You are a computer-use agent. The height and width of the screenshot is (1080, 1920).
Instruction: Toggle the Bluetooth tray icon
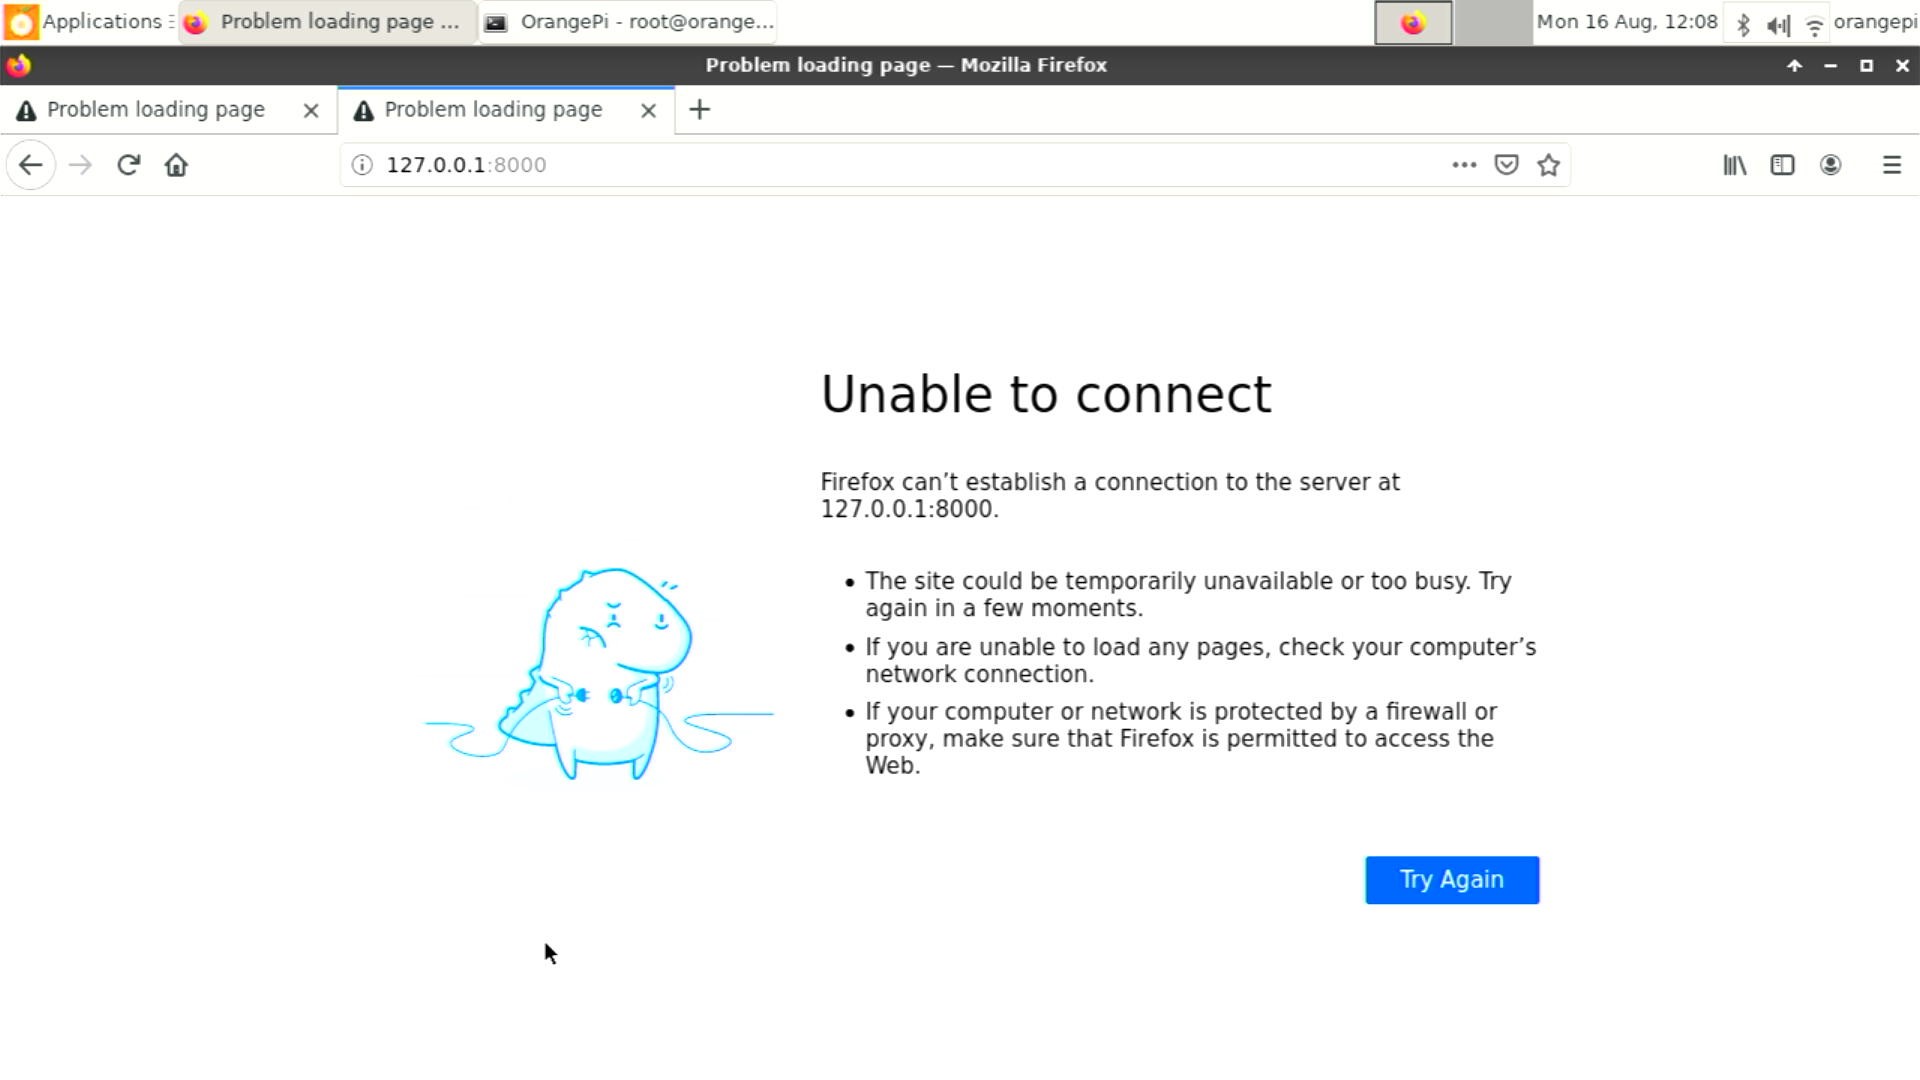pos(1743,25)
